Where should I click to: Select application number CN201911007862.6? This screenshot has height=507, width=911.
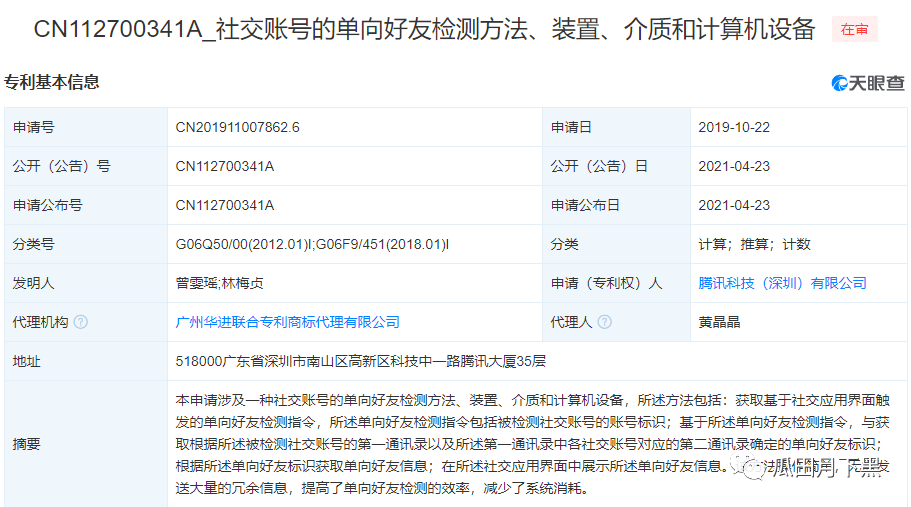(x=238, y=127)
